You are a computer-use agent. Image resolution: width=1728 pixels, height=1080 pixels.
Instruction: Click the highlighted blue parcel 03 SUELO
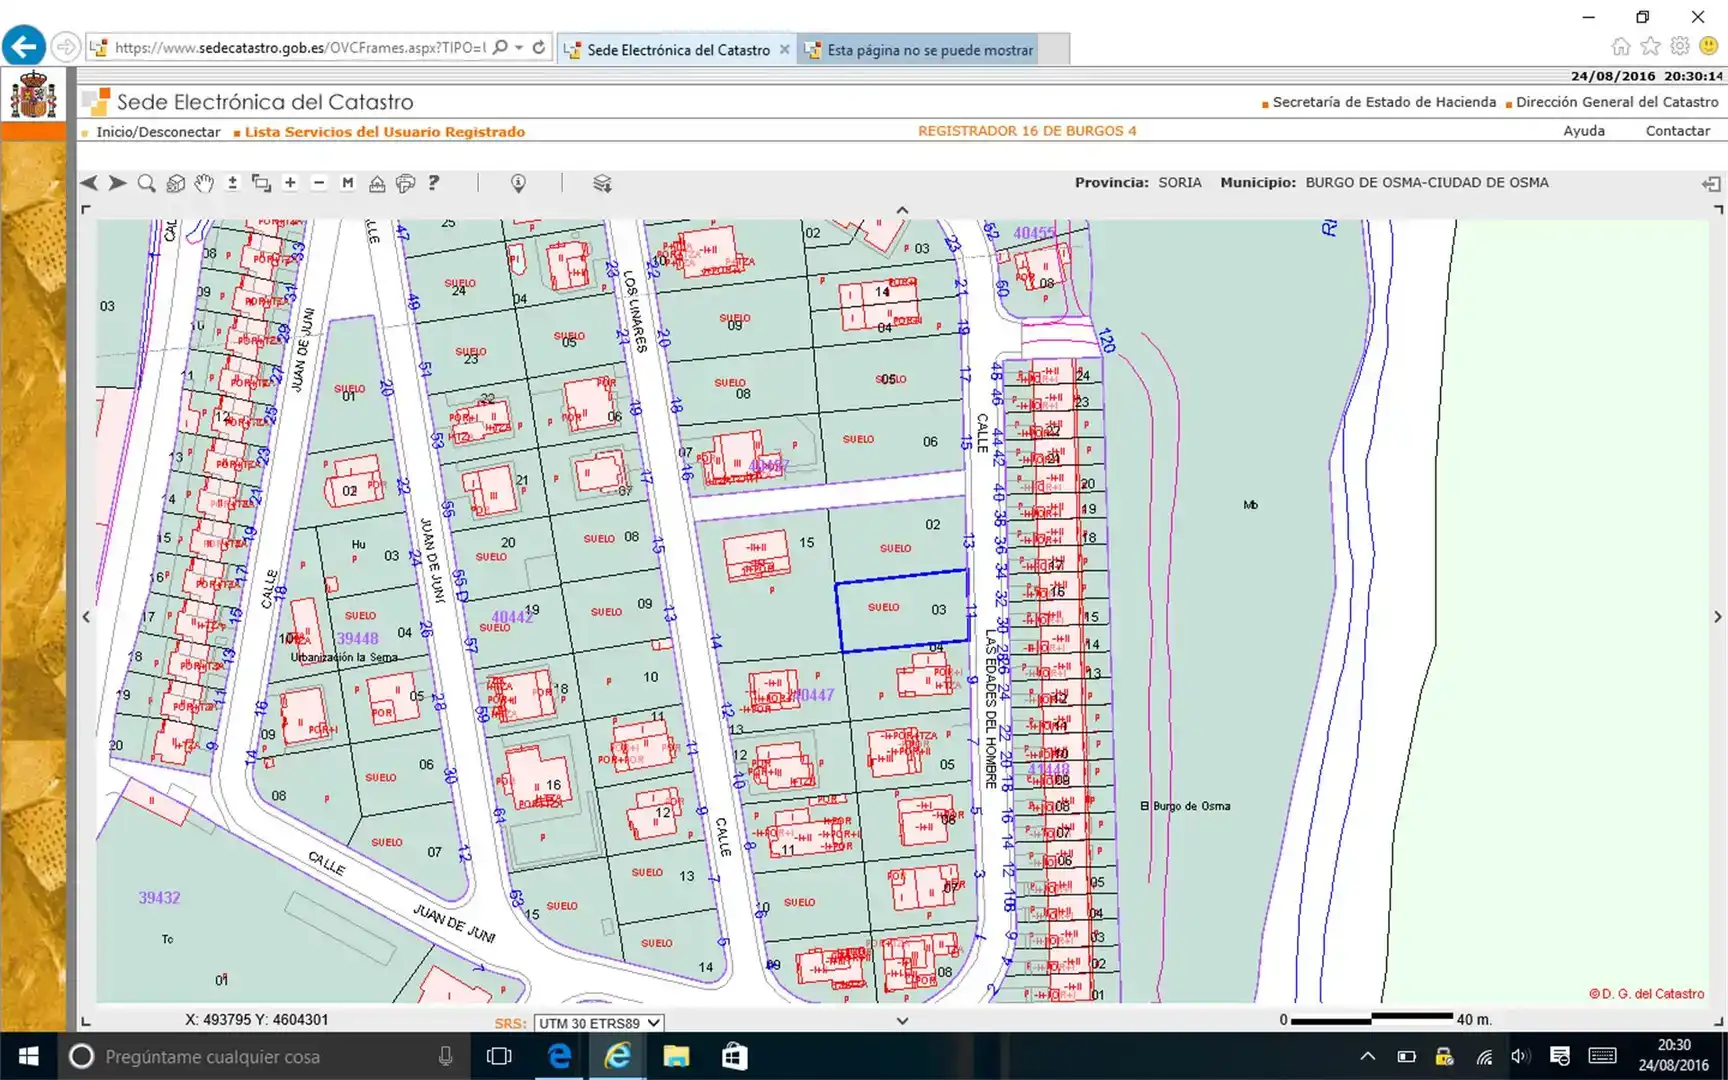point(903,611)
